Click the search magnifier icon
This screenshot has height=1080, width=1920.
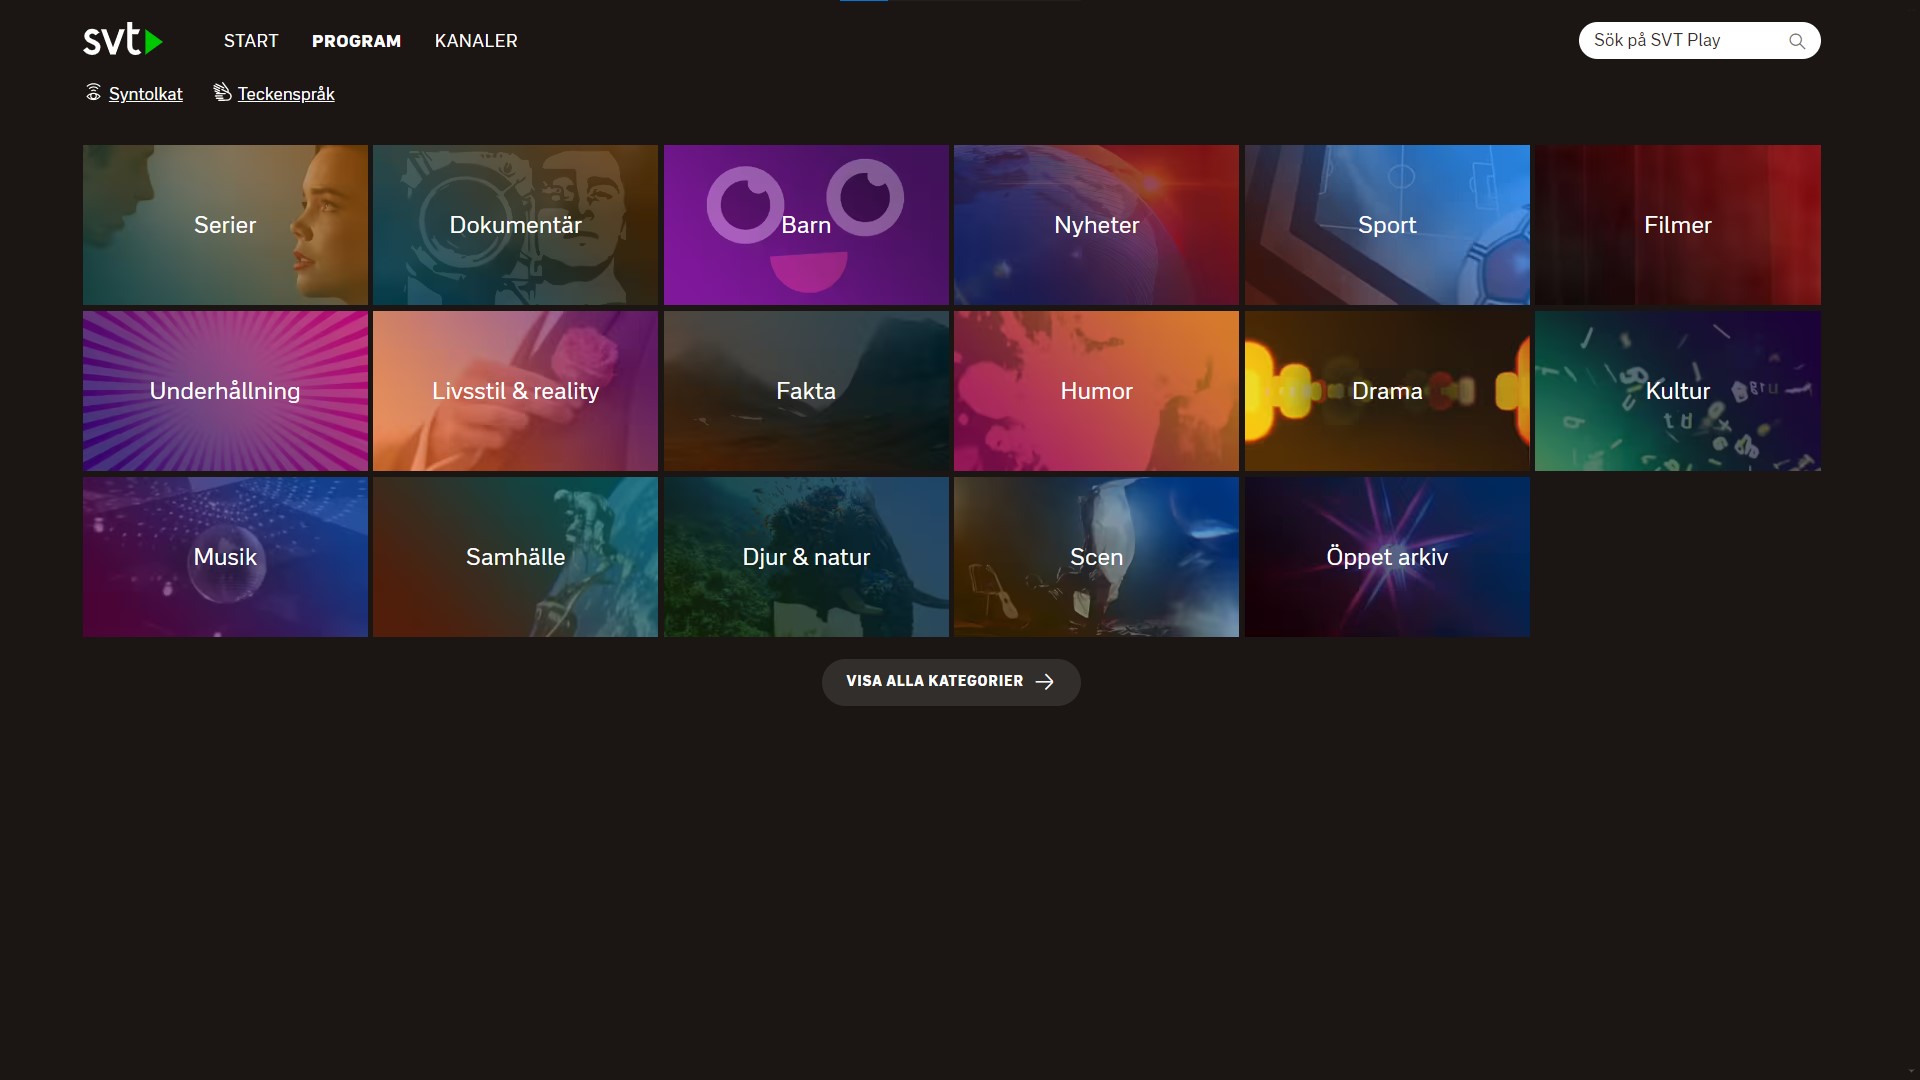(x=1796, y=41)
